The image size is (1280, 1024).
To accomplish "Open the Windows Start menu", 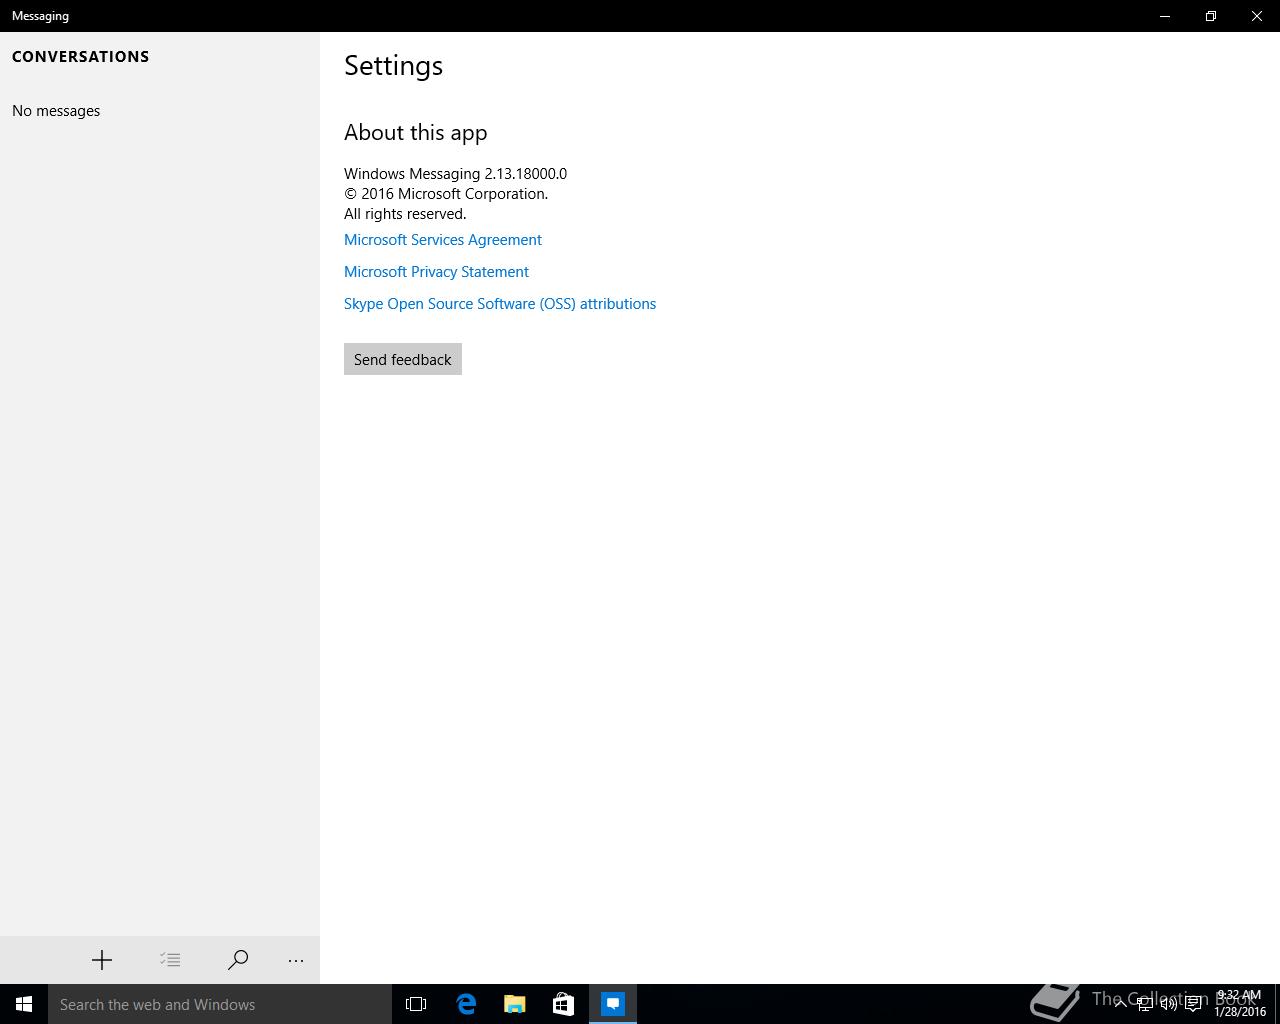I will tap(24, 1004).
